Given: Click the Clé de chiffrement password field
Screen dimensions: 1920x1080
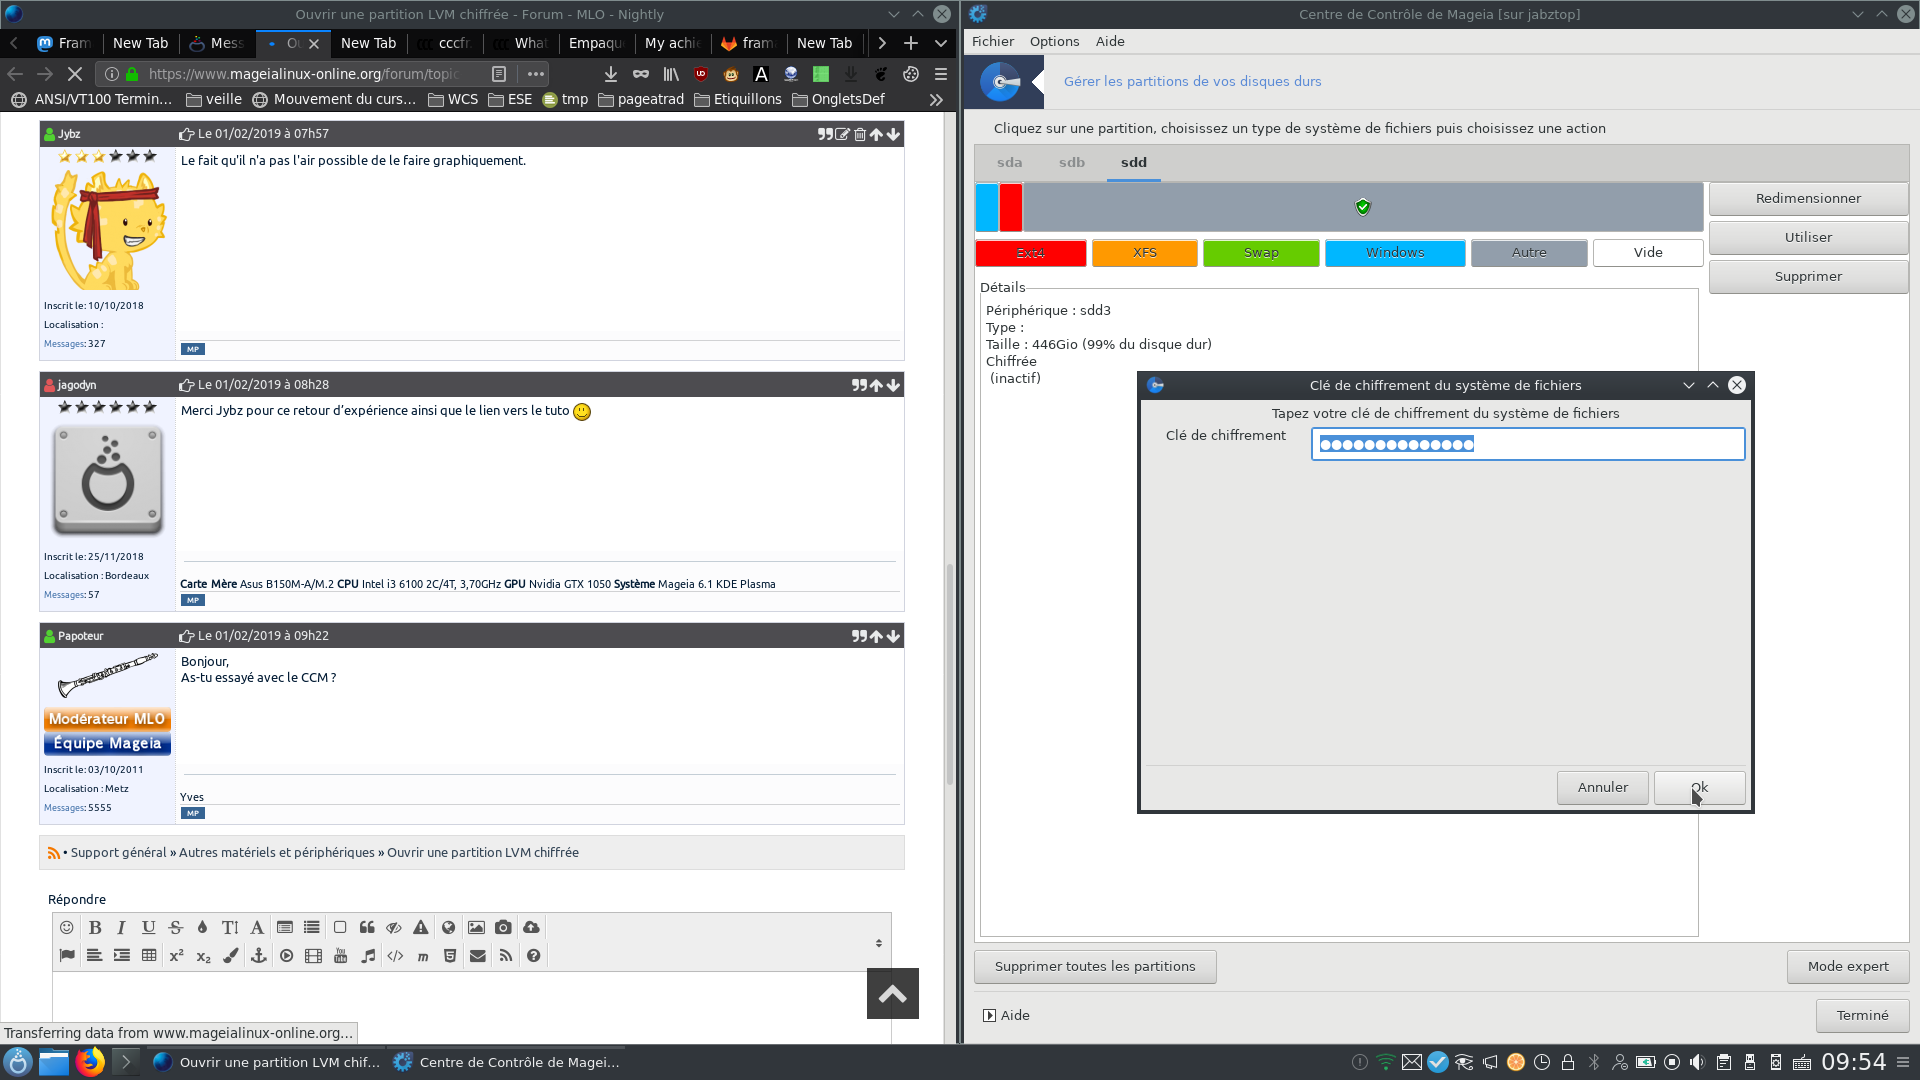Looking at the screenshot, I should point(1527,444).
